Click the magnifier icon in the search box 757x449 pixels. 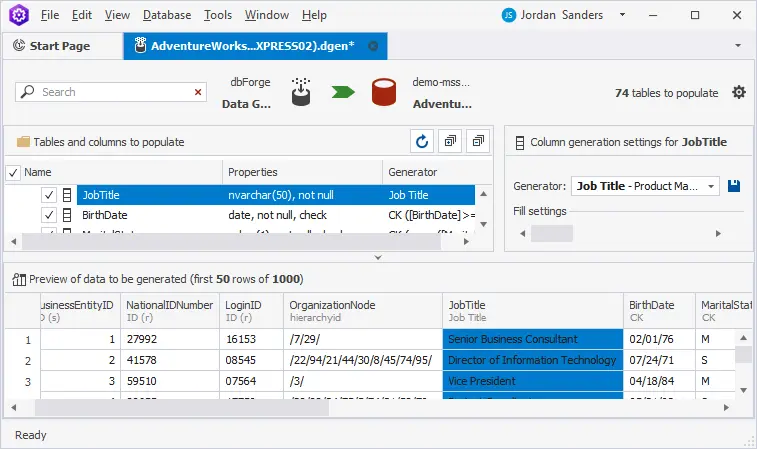[x=28, y=91]
